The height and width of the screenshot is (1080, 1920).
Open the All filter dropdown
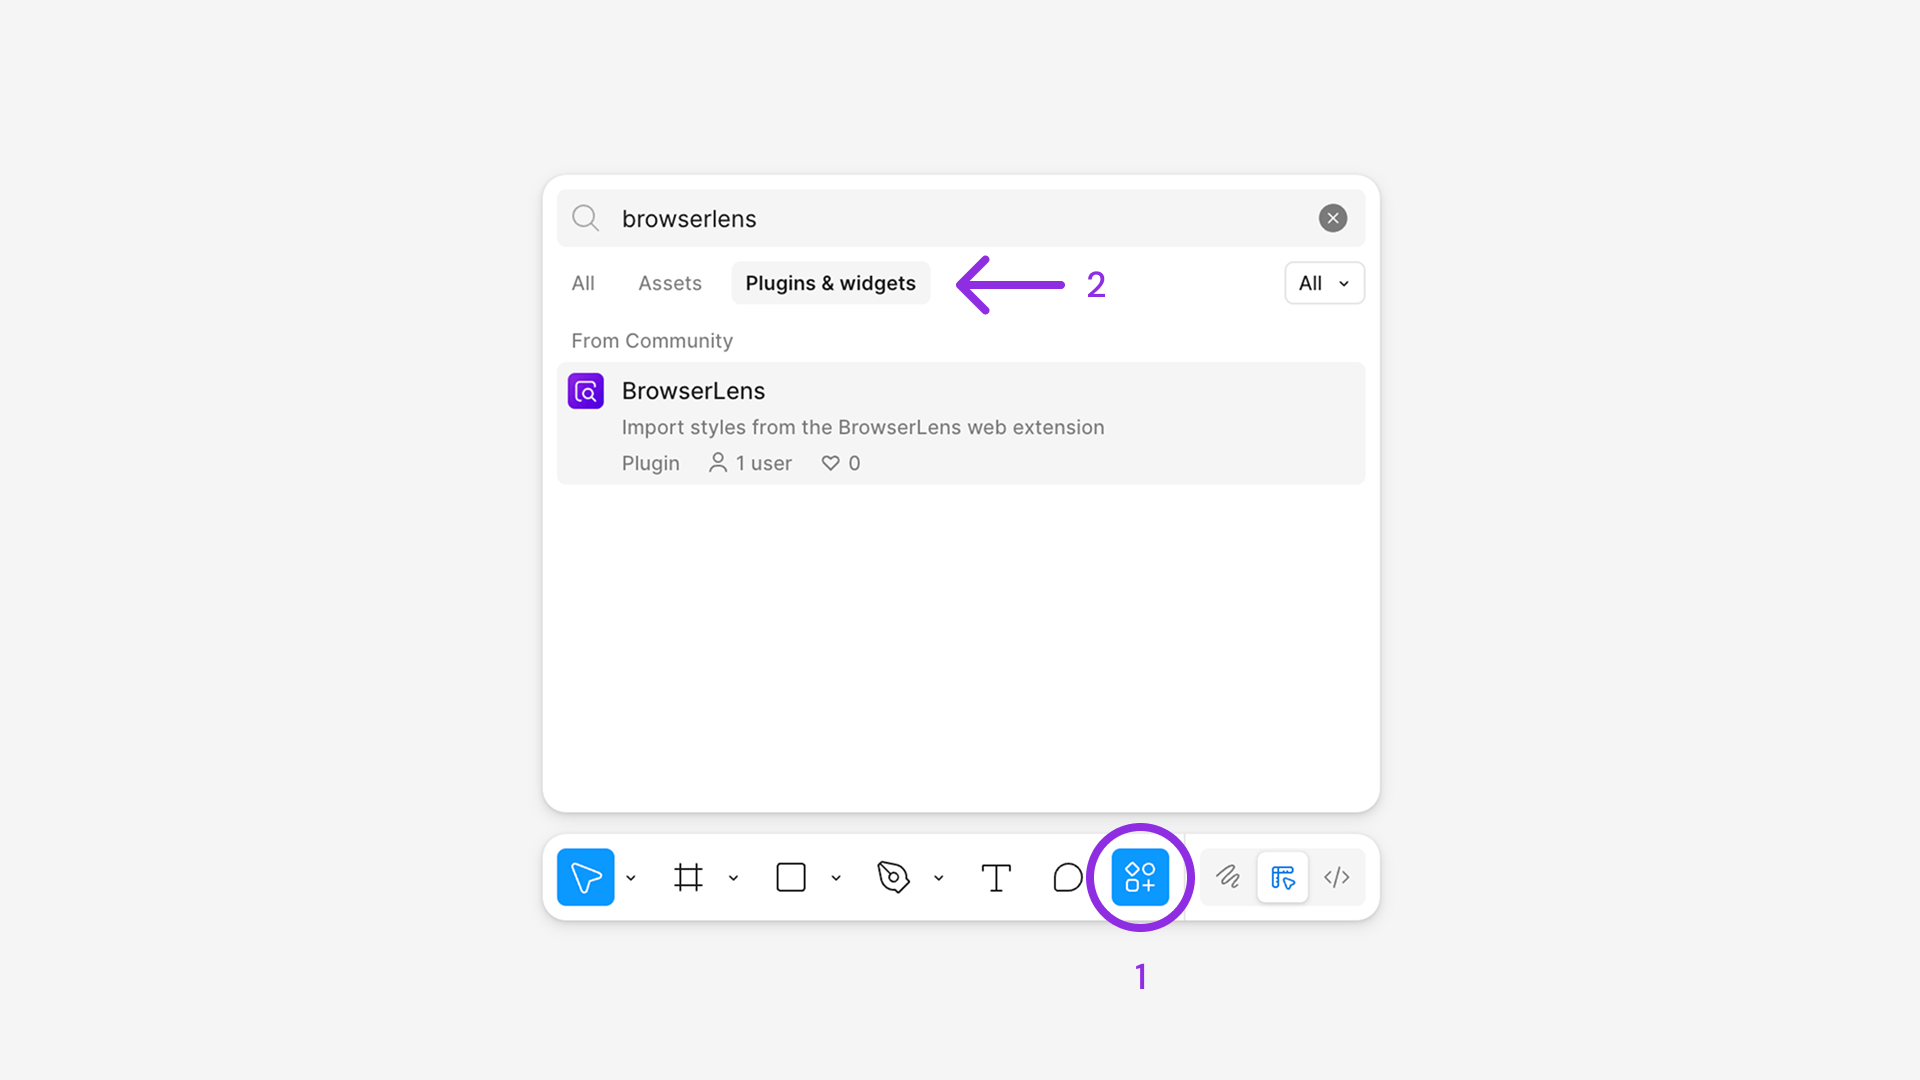pyautogui.click(x=1324, y=283)
